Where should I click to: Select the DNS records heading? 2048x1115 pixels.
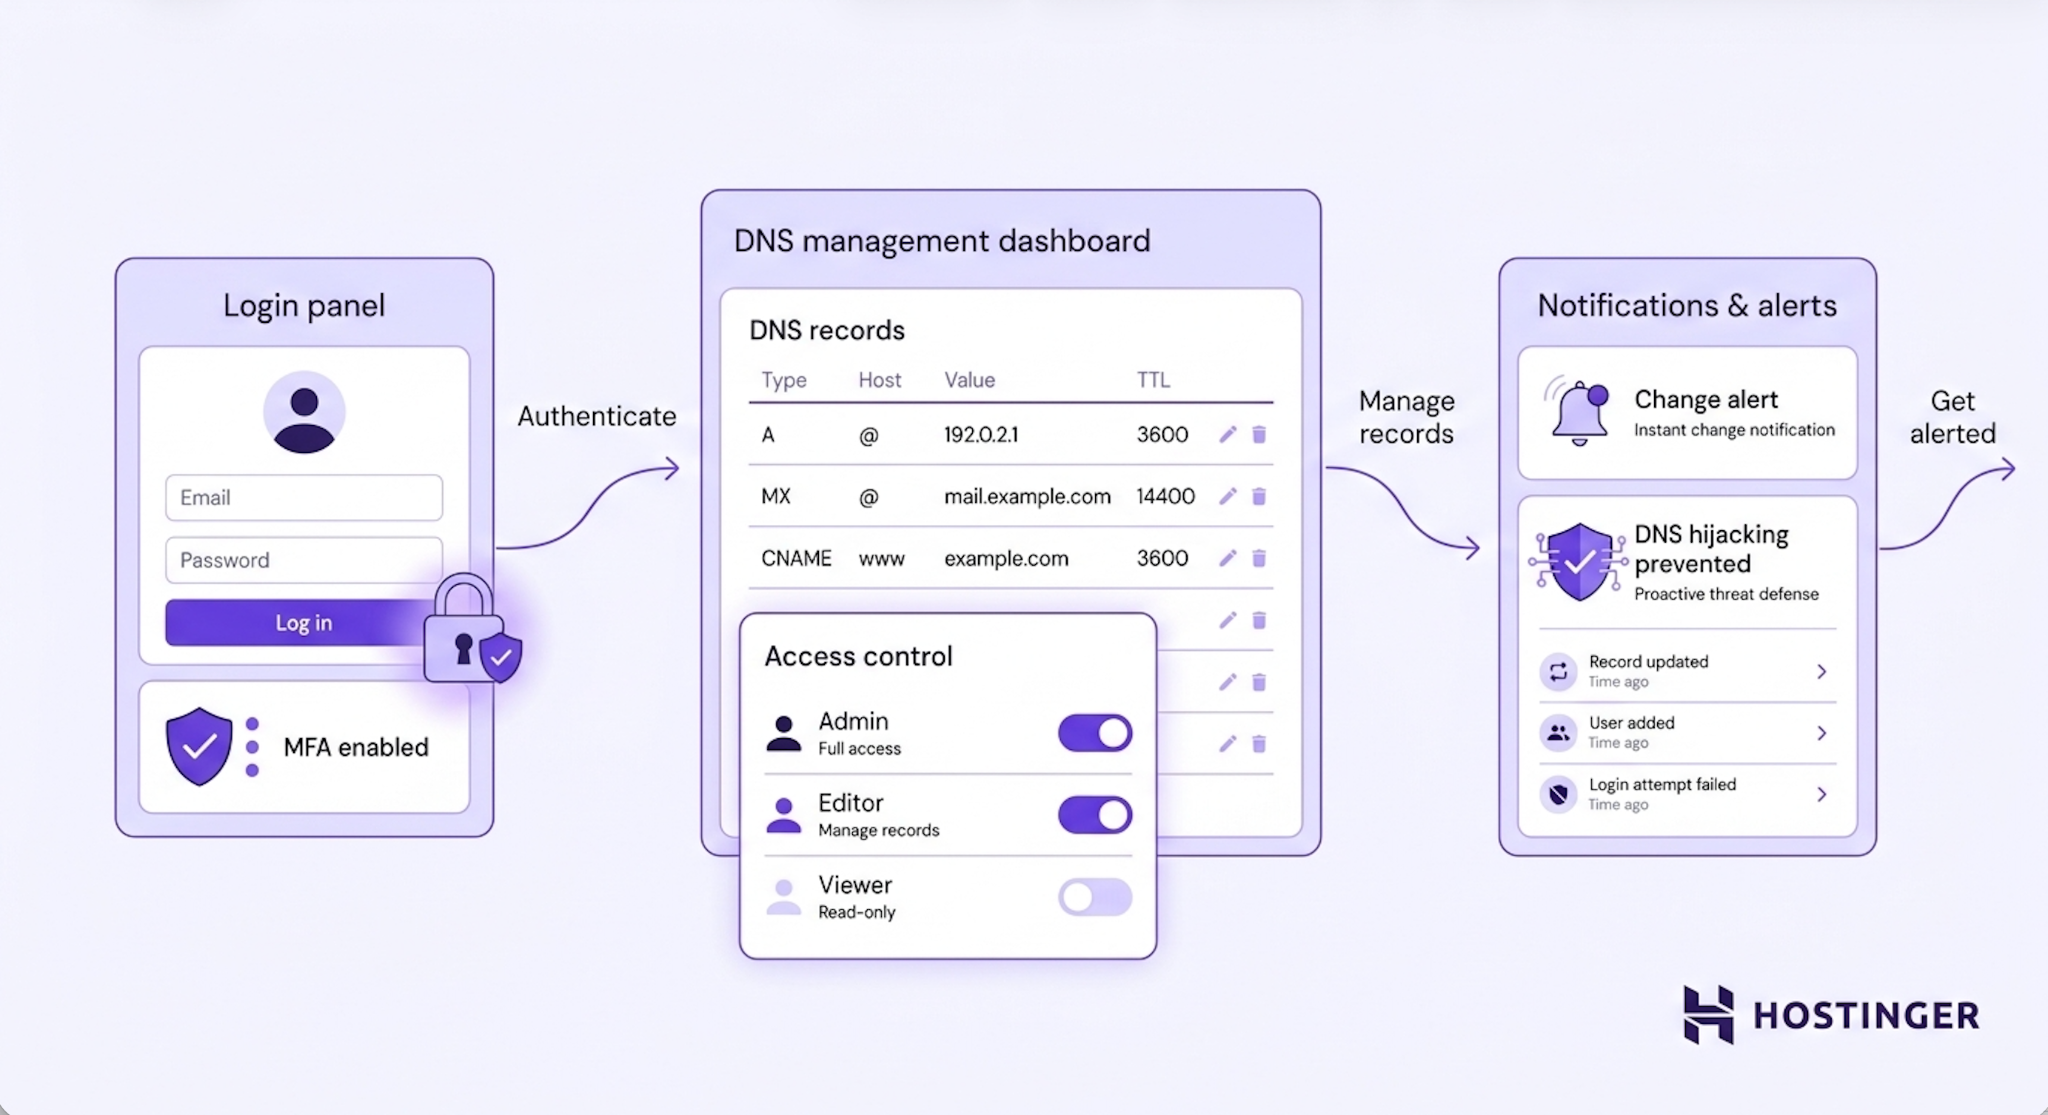pos(827,330)
